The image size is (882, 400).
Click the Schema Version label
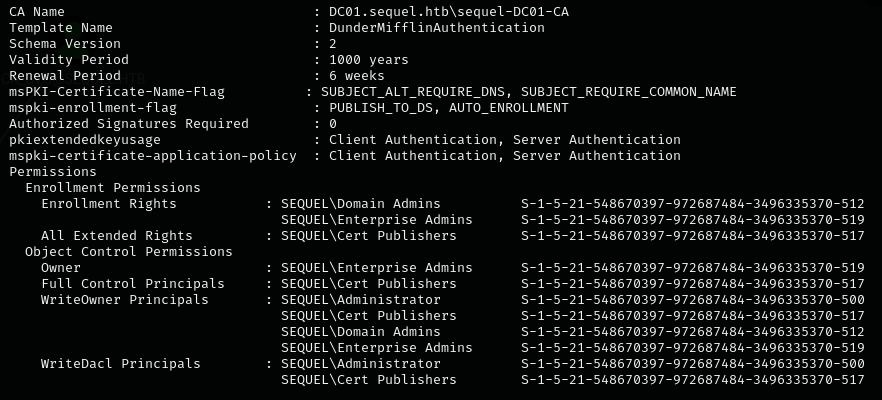65,44
